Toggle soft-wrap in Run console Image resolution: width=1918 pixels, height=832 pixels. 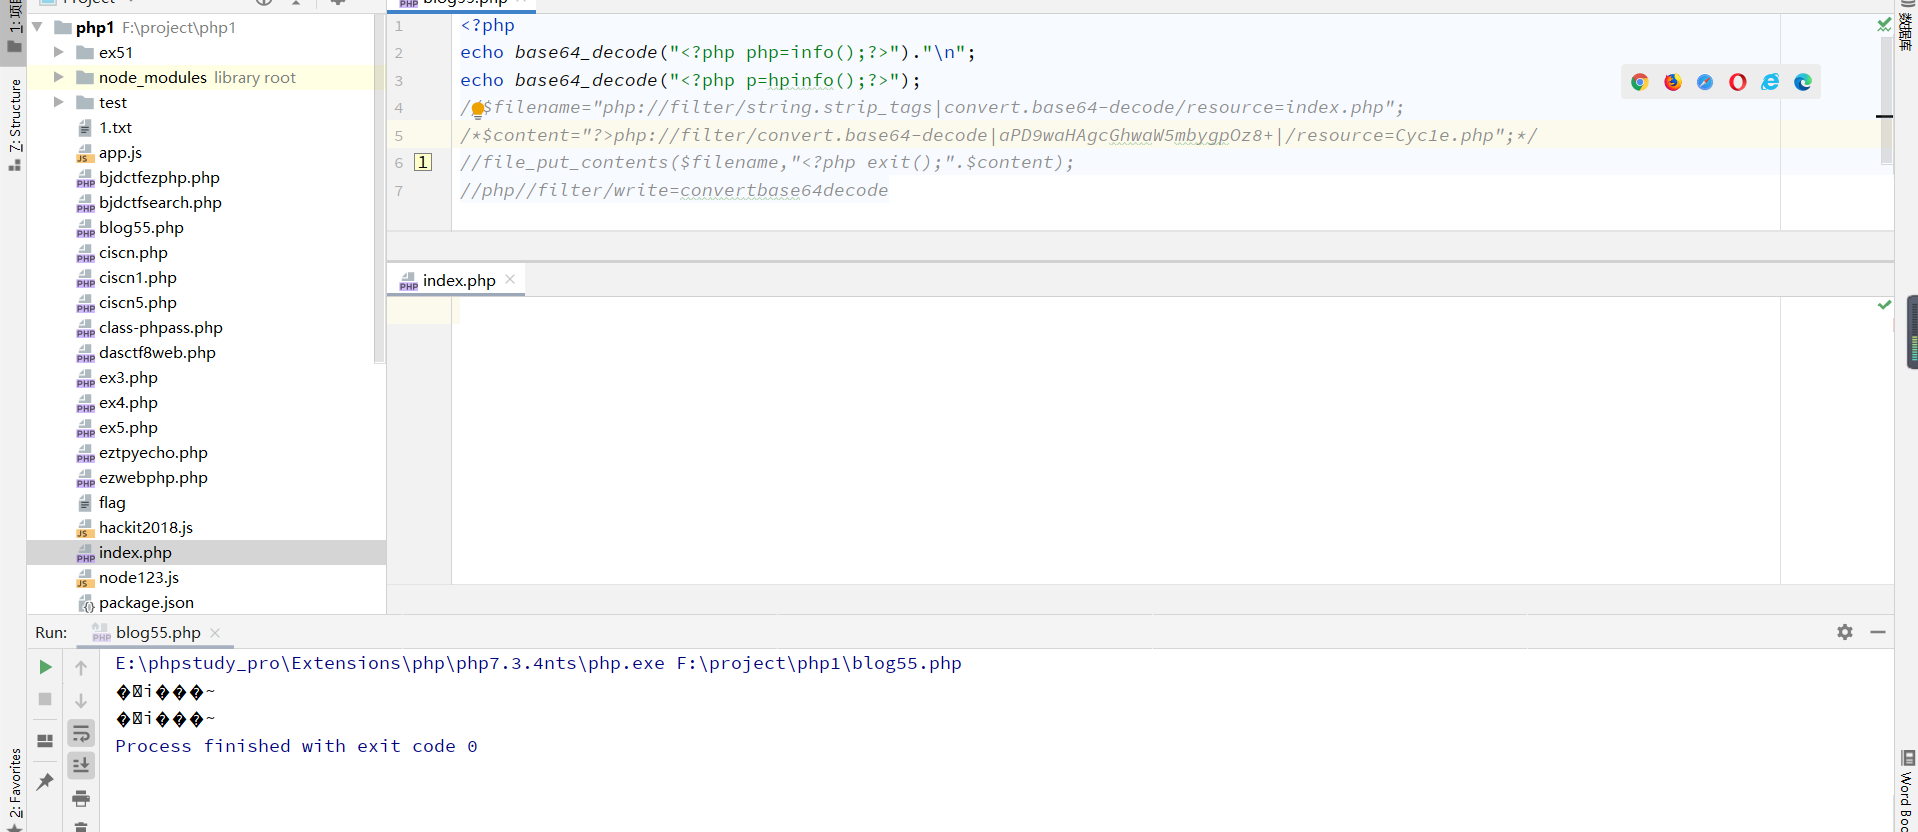81,733
